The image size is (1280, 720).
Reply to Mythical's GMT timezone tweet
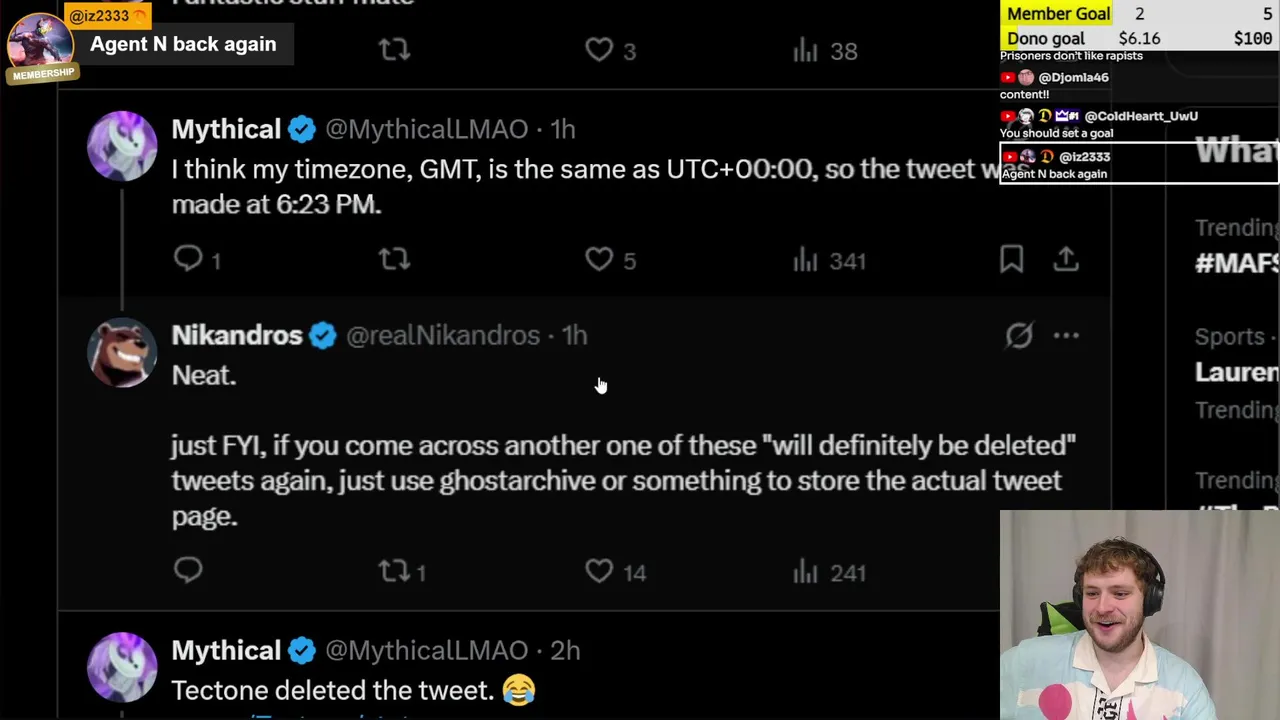[188, 259]
